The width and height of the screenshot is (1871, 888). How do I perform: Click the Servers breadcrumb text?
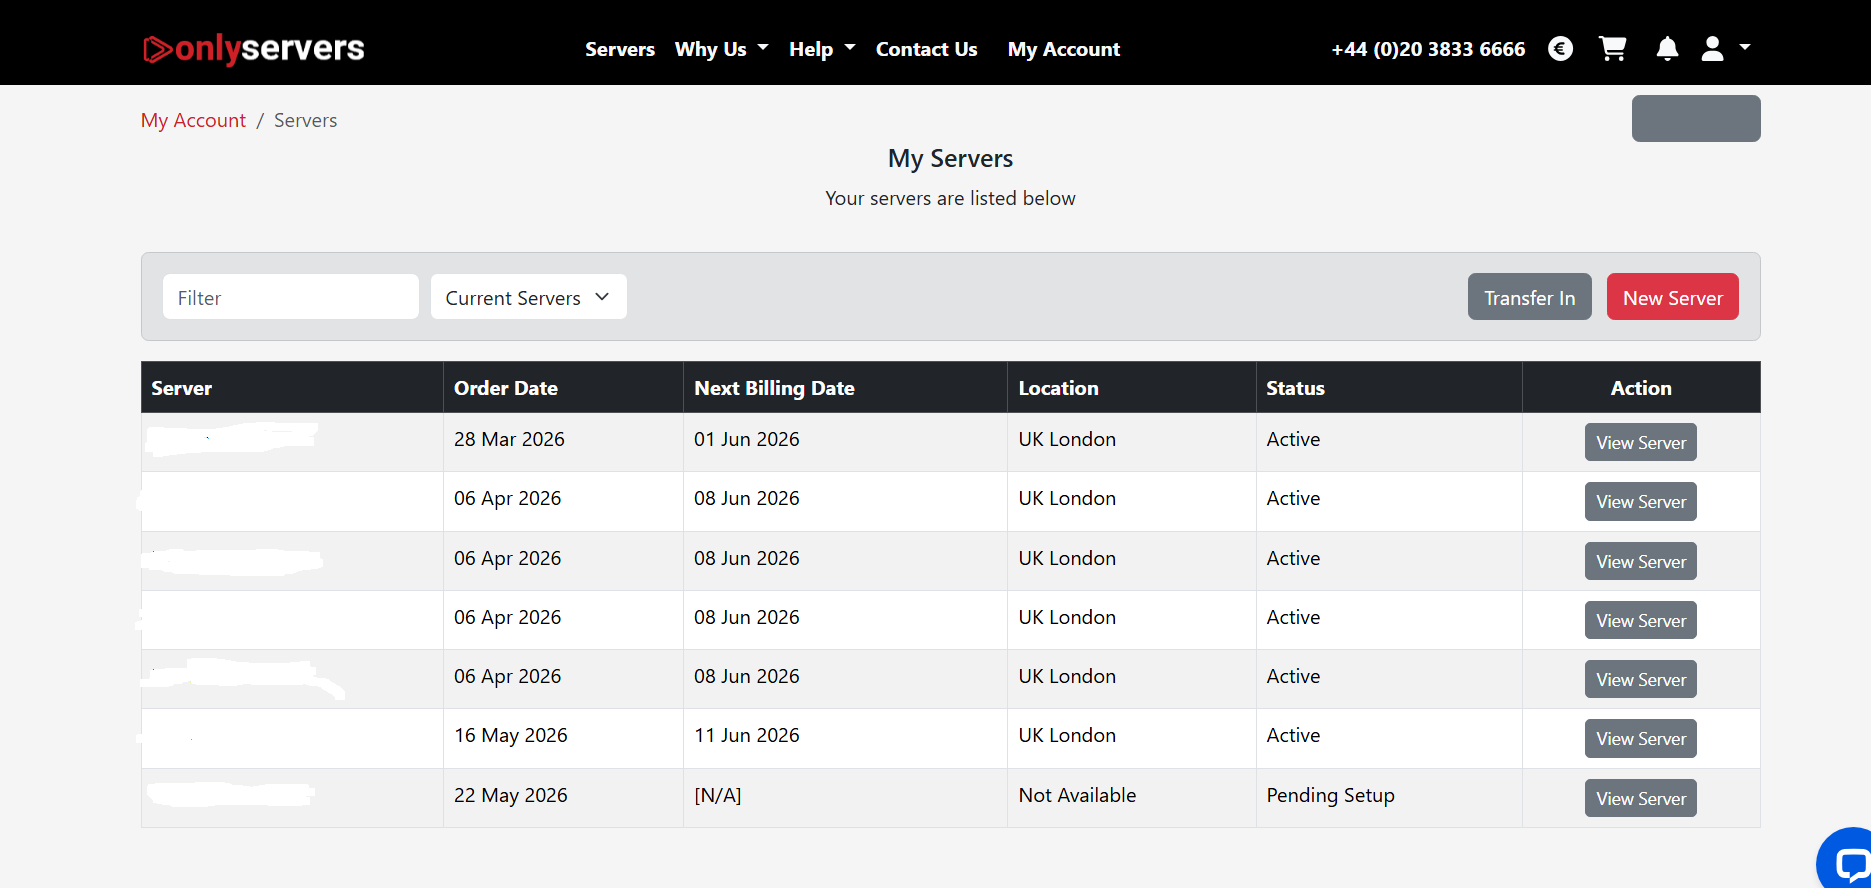[x=305, y=120]
